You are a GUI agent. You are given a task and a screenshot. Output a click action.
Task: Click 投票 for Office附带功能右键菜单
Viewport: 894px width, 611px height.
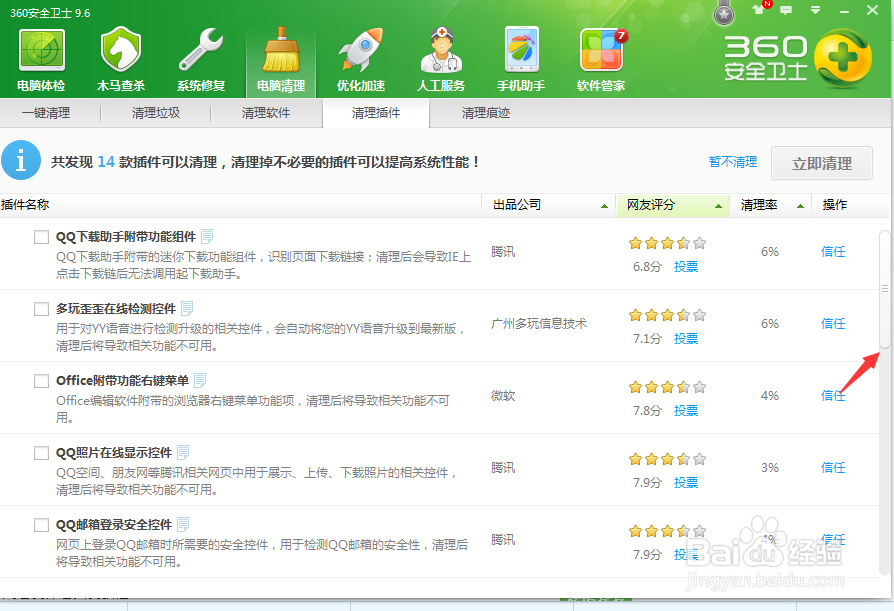click(x=686, y=410)
